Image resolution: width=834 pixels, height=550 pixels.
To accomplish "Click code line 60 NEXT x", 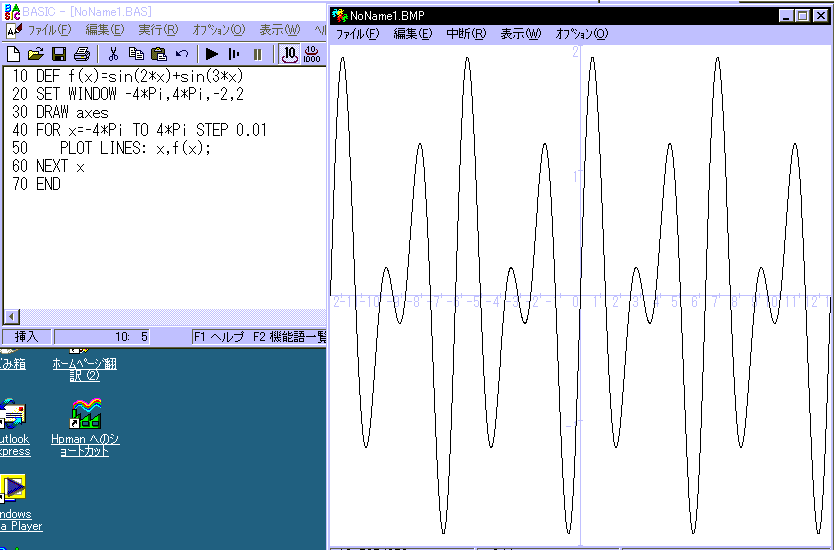I will pos(48,166).
